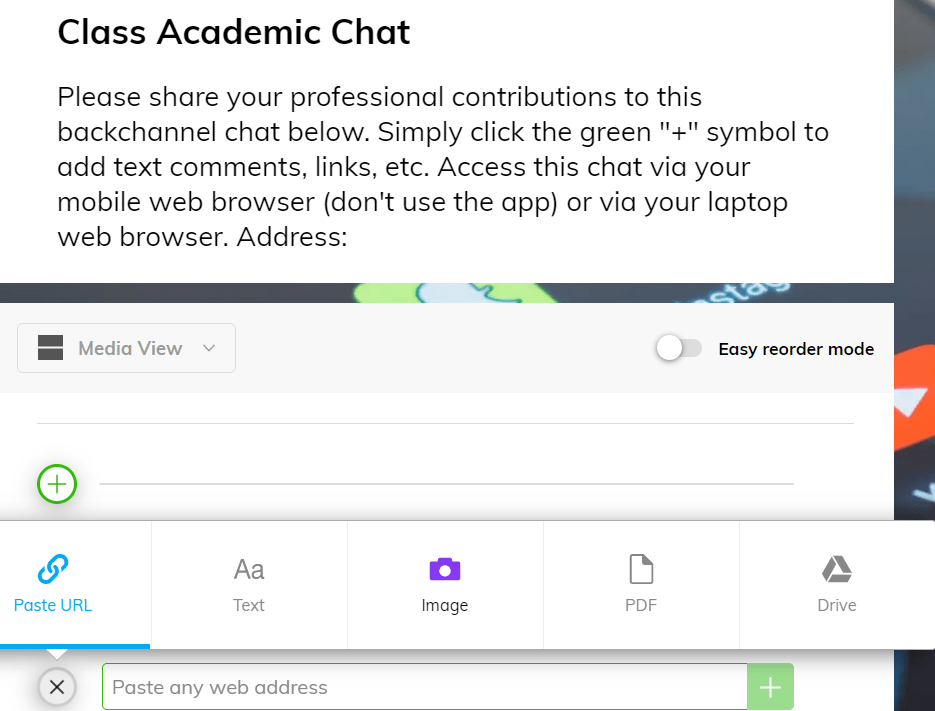The height and width of the screenshot is (711, 935).
Task: Choose the Aa Text icon
Action: pyautogui.click(x=249, y=570)
